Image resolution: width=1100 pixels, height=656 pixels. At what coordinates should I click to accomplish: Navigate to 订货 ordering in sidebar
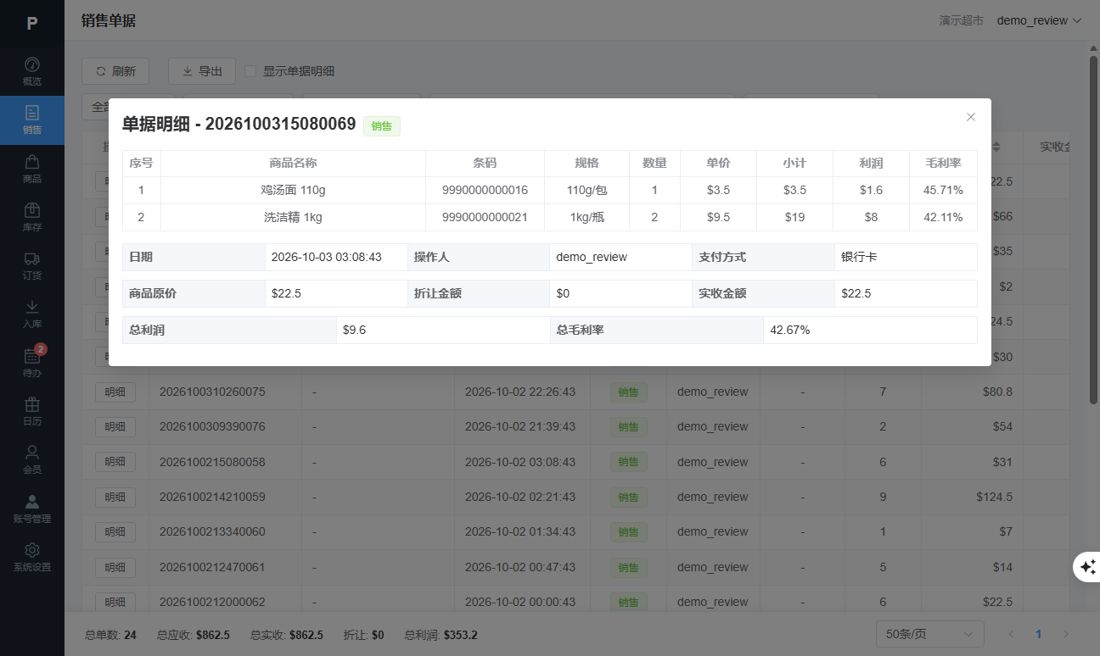click(32, 266)
